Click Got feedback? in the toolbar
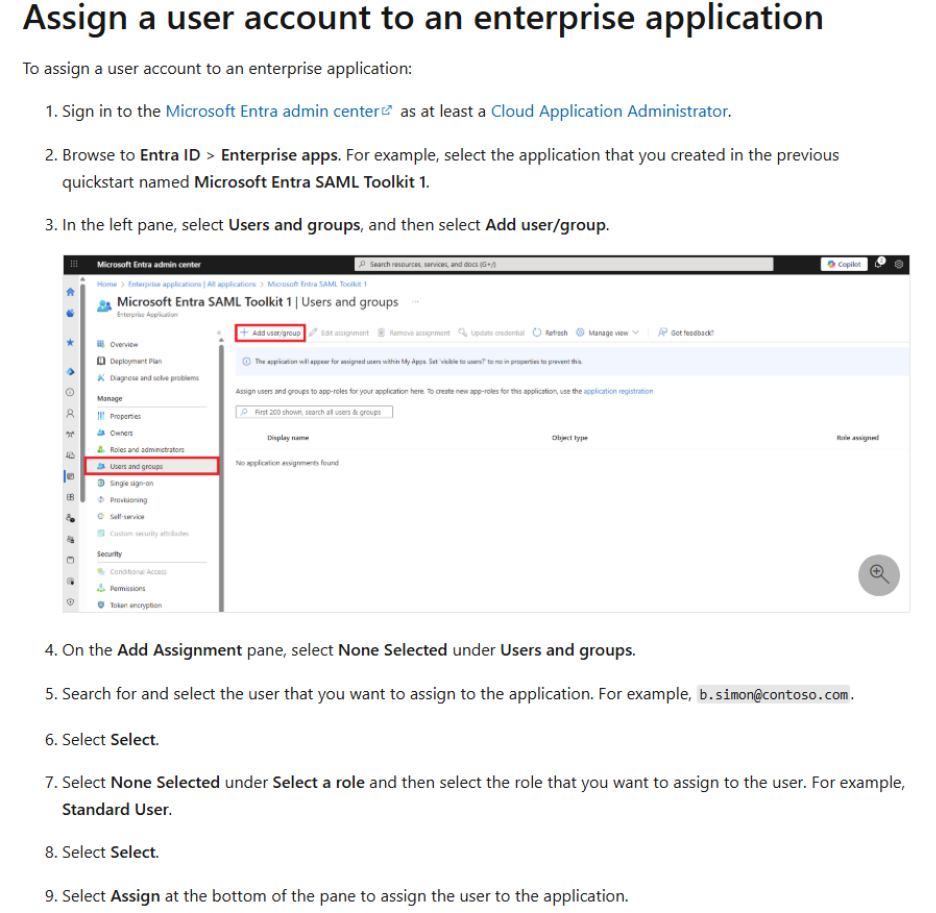 (686, 333)
